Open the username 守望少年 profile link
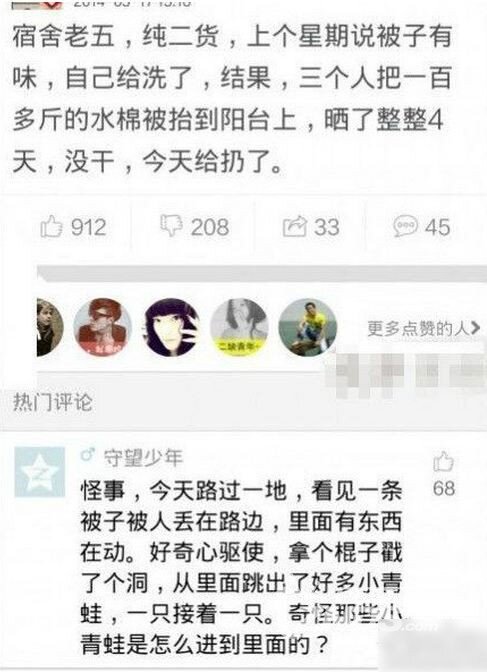The height and width of the screenshot is (672, 487). click(x=143, y=458)
